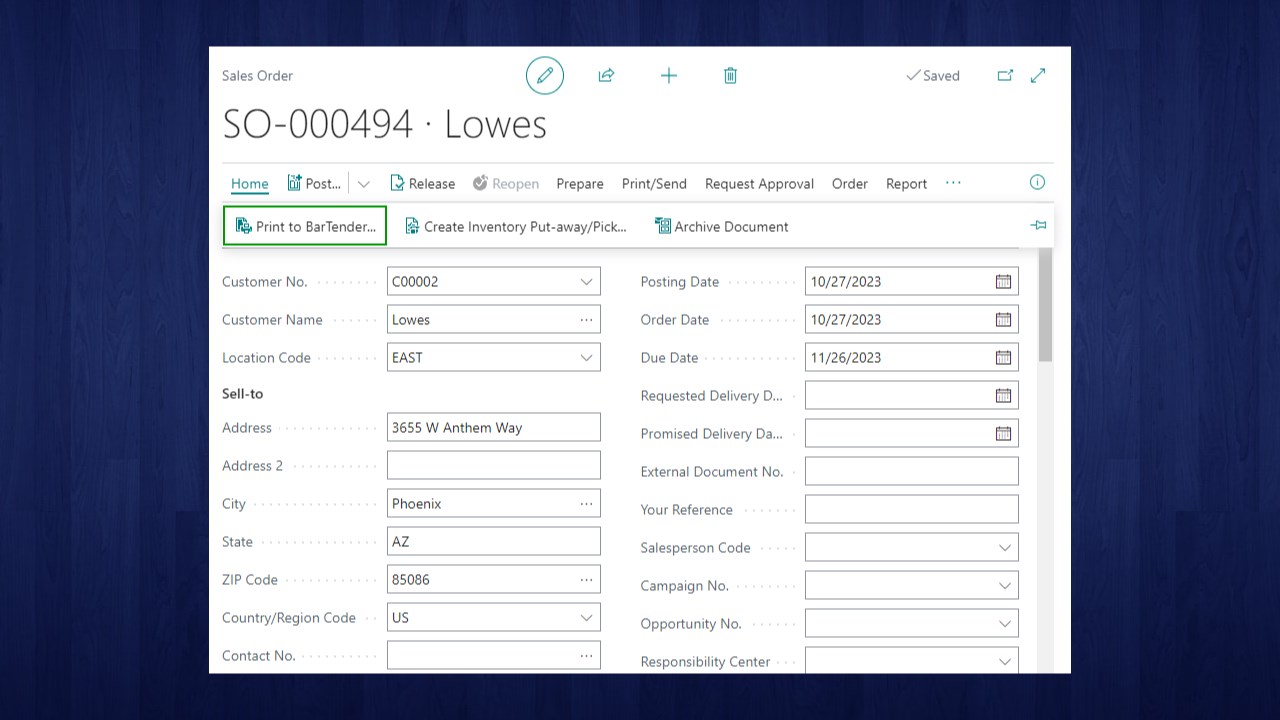Click the Sales Order page label
This screenshot has height=720, width=1280.
click(x=257, y=76)
